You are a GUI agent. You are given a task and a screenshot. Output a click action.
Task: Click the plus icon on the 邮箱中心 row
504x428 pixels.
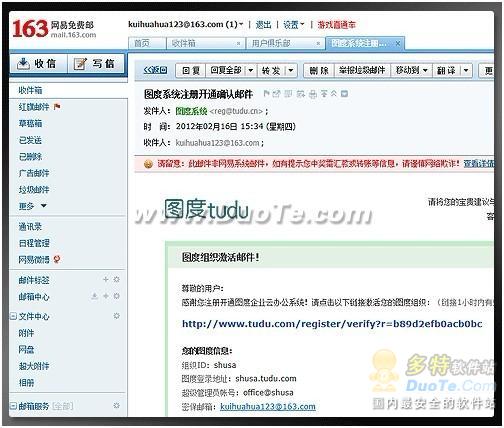(x=106, y=296)
